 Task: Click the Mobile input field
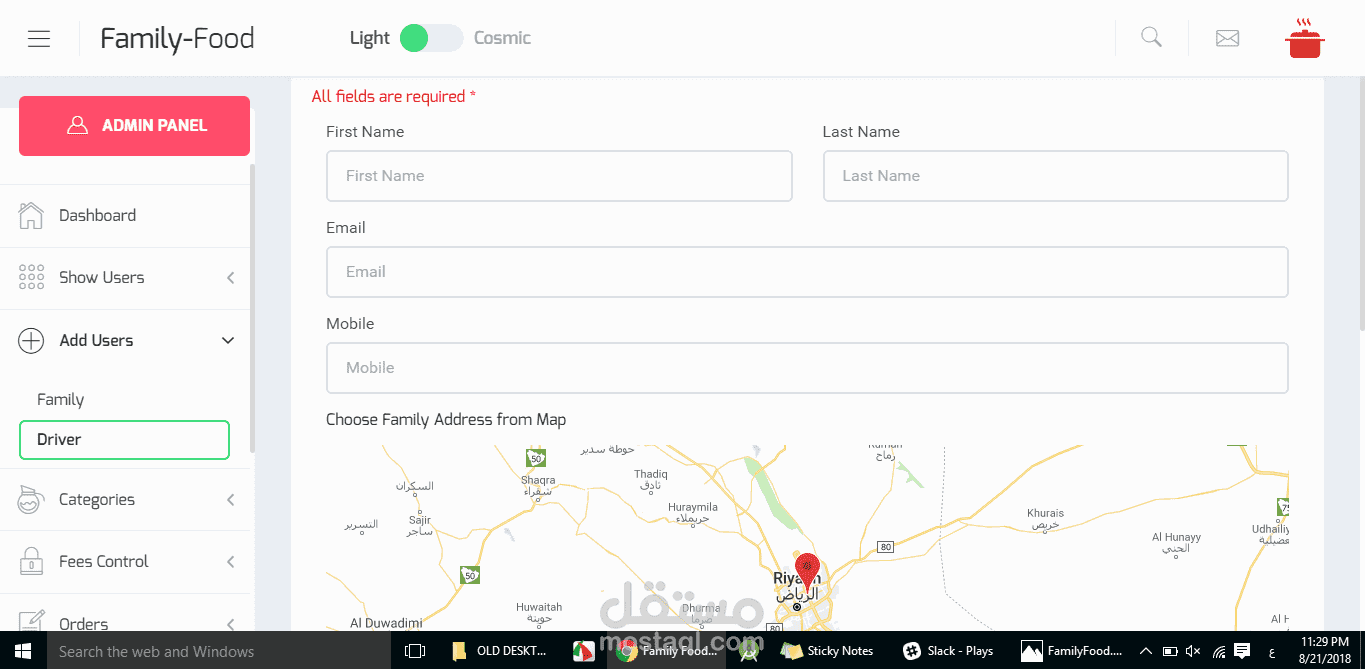coord(807,368)
